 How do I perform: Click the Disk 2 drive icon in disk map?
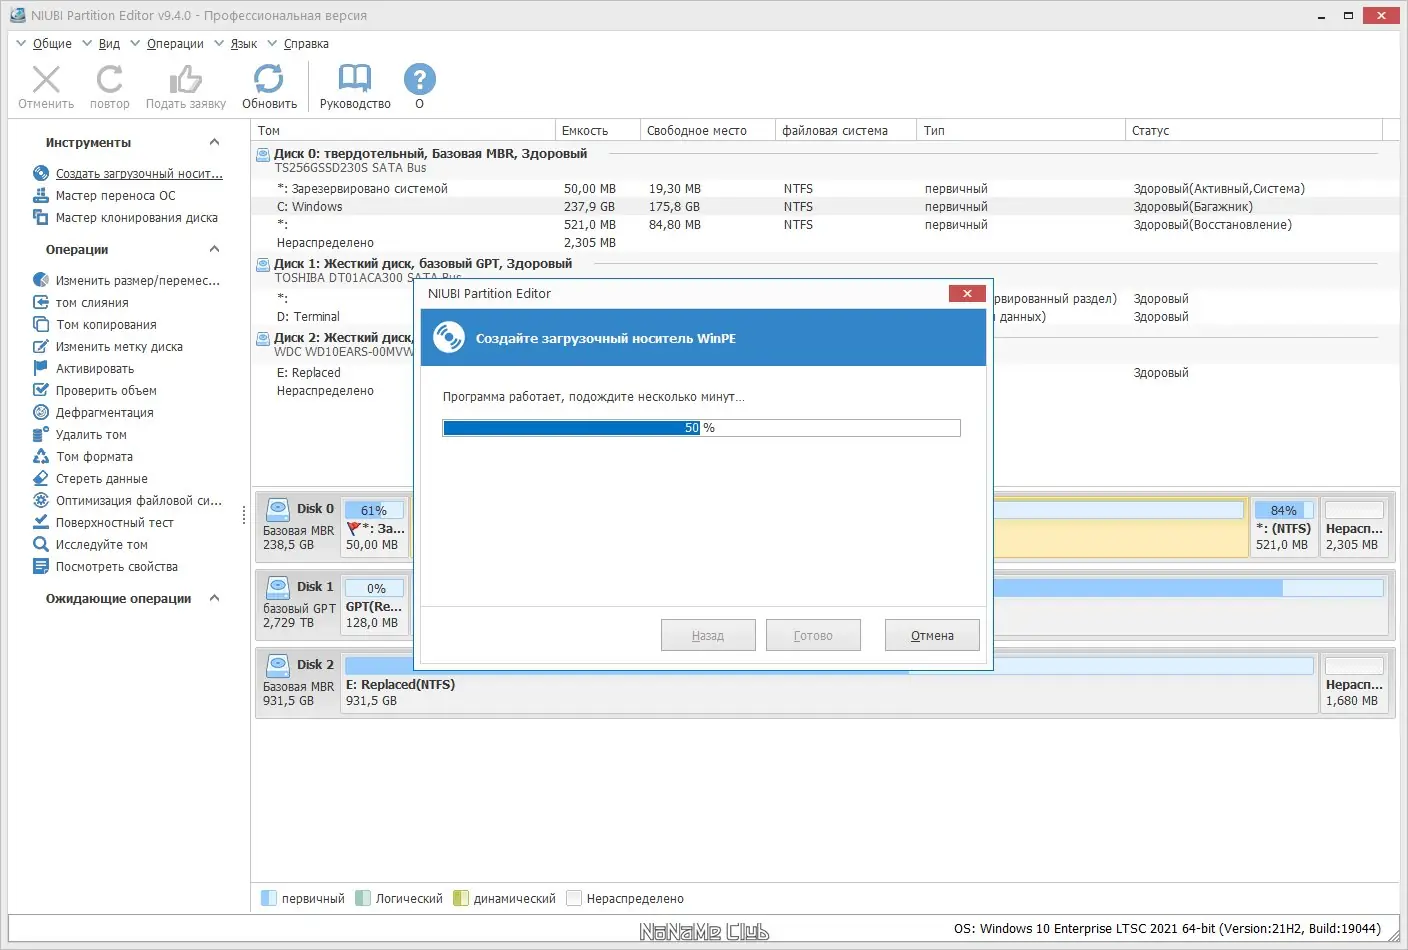click(279, 664)
